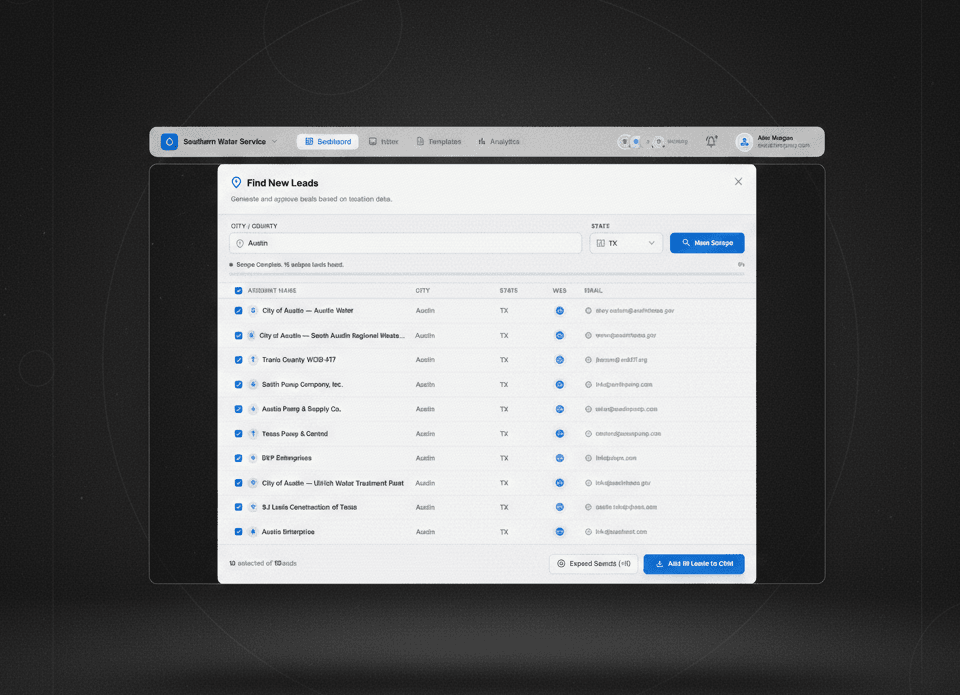The height and width of the screenshot is (695, 960).
Task: Open the website globe icon for Austin Pump & Supply Co.
Action: 559,409
